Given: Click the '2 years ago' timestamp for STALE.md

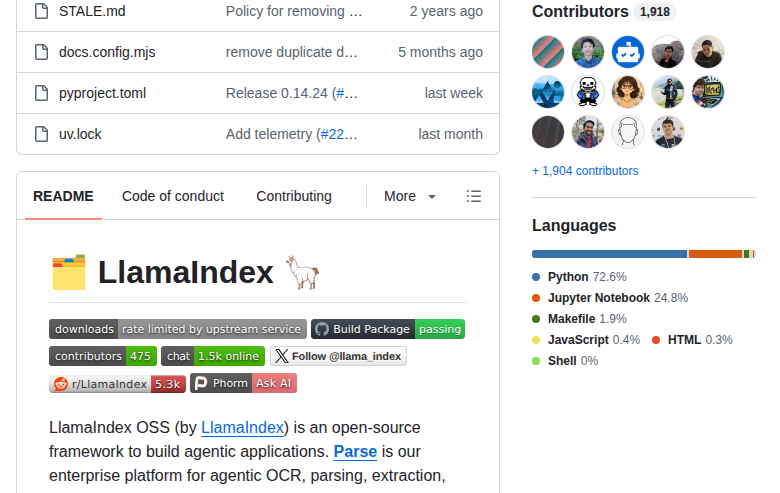Looking at the screenshot, I should [446, 11].
